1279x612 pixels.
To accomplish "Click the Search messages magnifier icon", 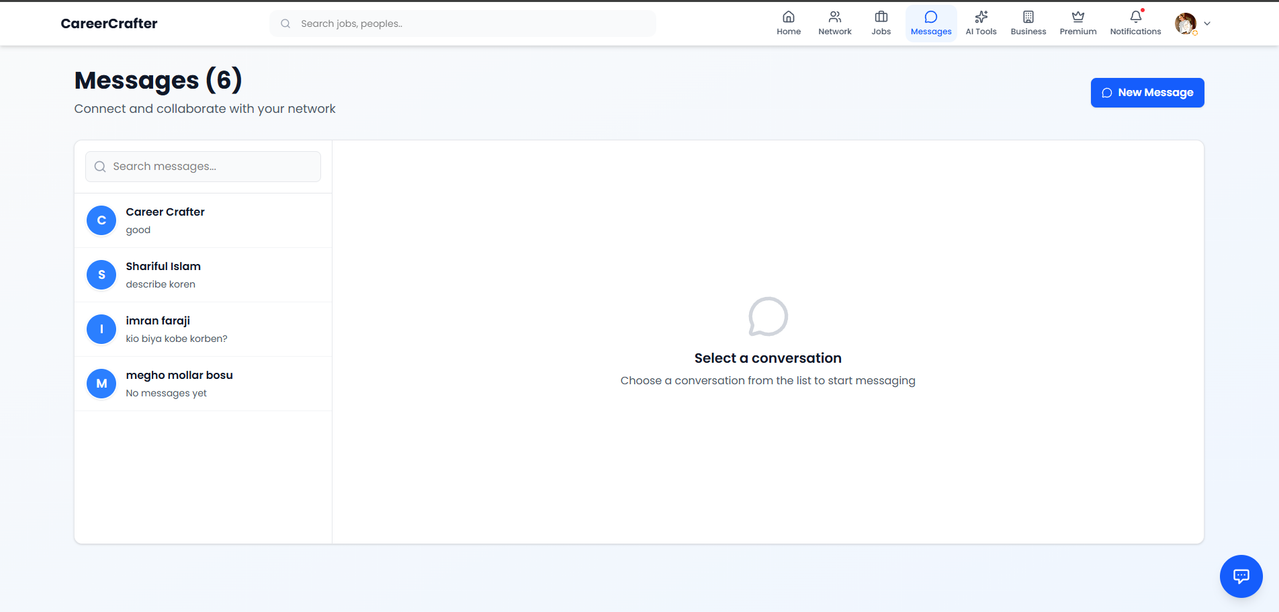I will pyautogui.click(x=100, y=167).
